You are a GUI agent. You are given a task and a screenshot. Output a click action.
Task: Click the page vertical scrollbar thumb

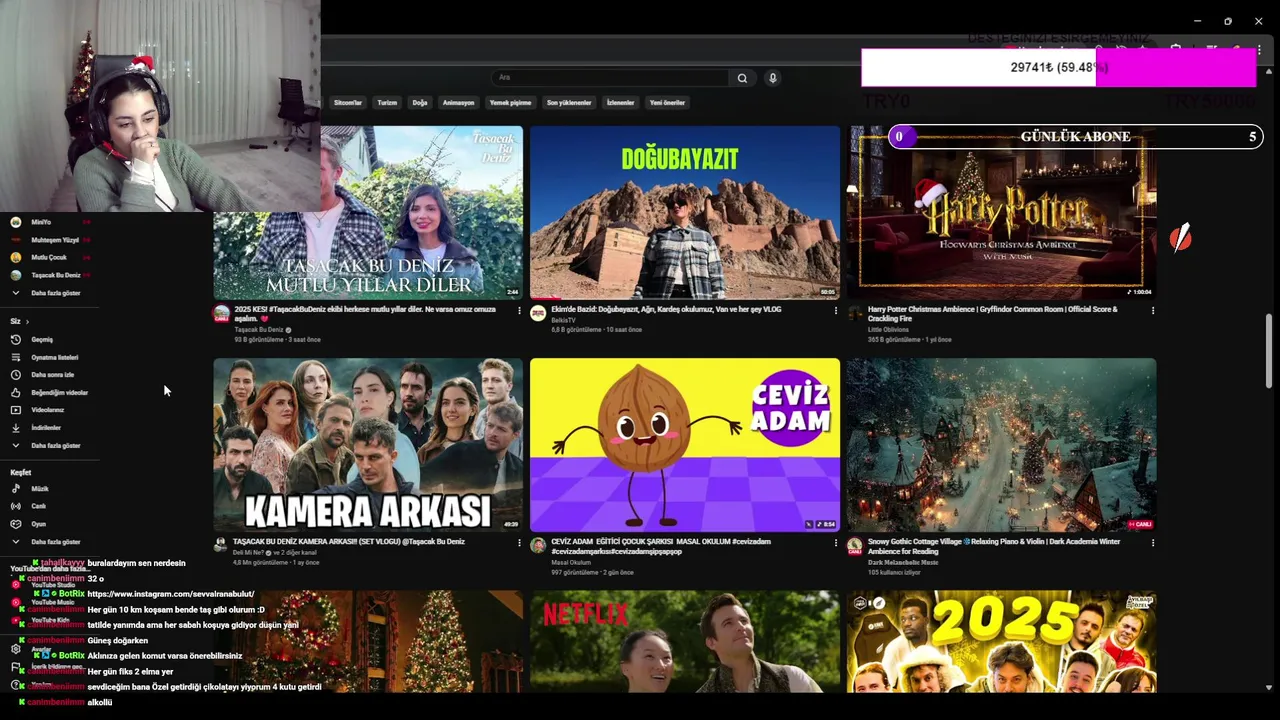click(x=1269, y=349)
